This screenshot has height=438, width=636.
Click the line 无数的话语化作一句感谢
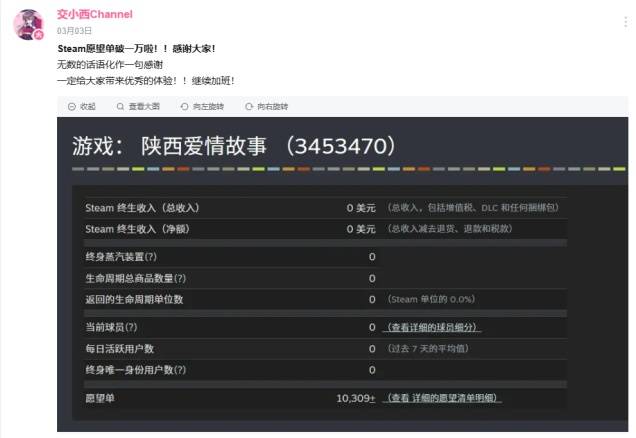tap(110, 64)
